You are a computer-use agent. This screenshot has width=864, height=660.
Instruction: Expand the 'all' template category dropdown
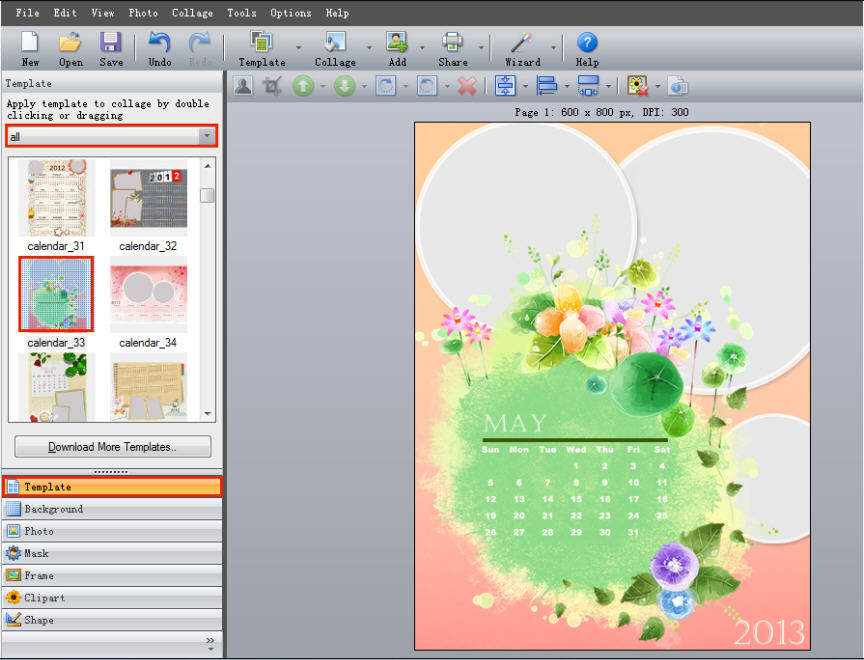(206, 136)
